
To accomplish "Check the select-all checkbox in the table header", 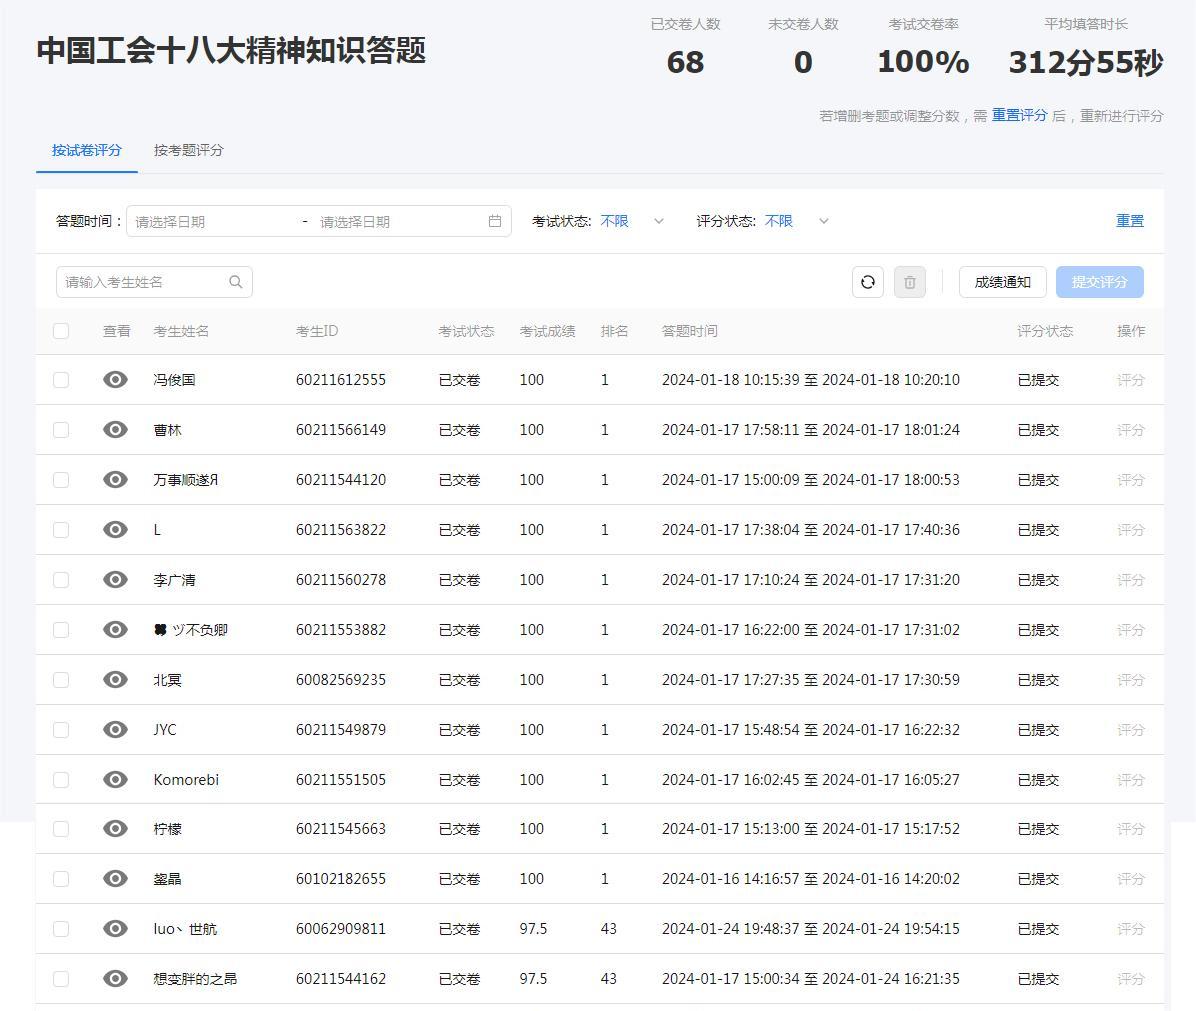I will tap(60, 330).
